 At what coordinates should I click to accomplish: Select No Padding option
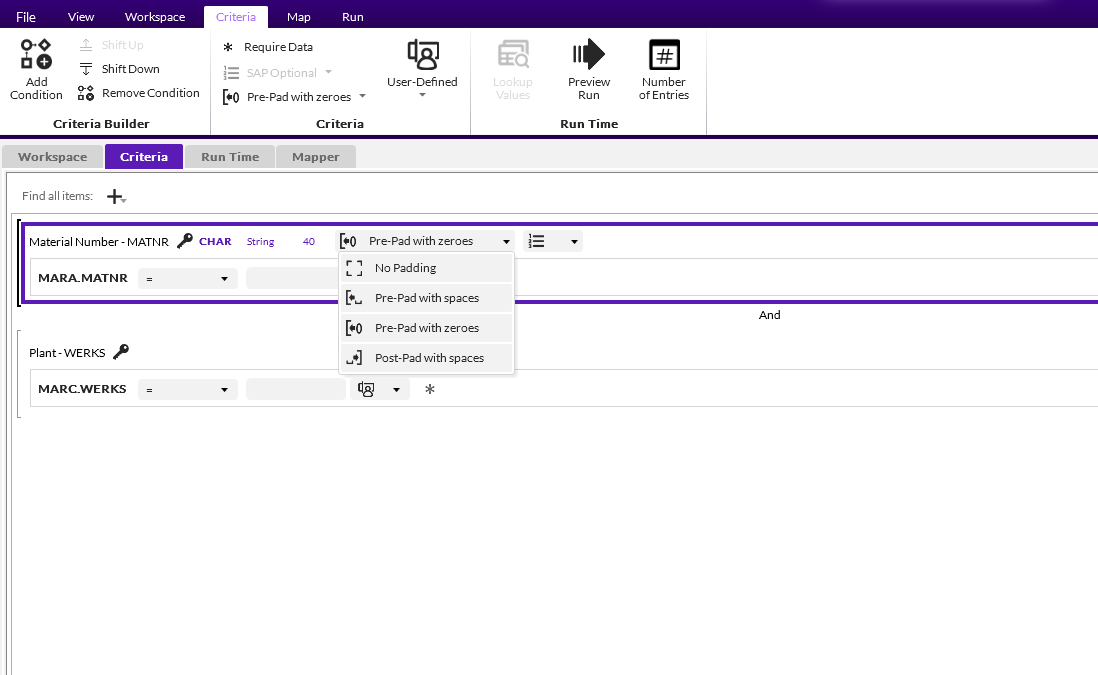point(426,268)
